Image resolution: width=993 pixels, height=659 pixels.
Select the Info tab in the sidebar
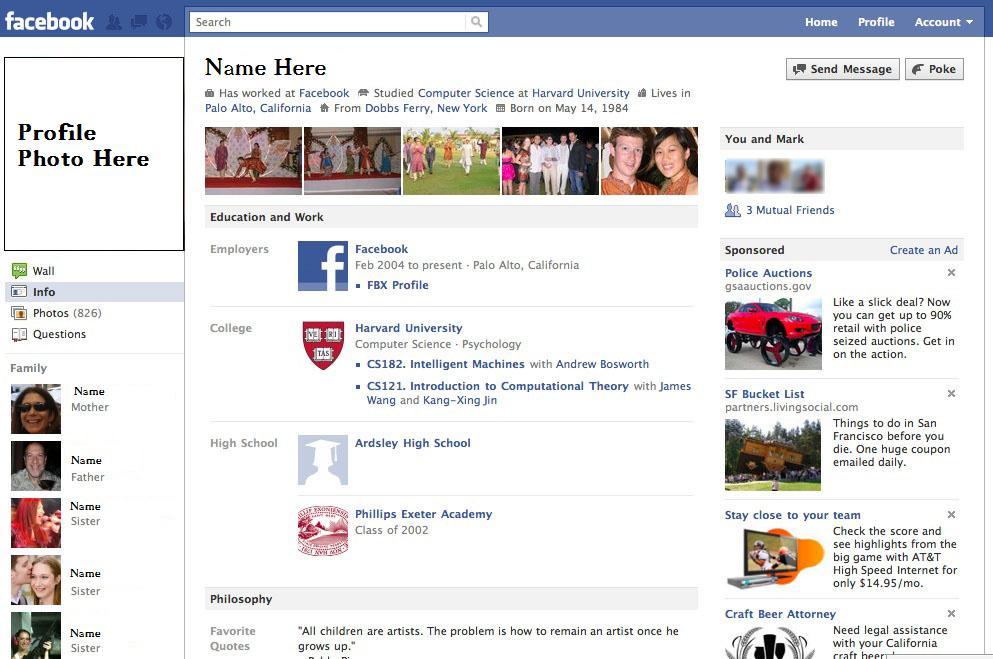click(94, 292)
